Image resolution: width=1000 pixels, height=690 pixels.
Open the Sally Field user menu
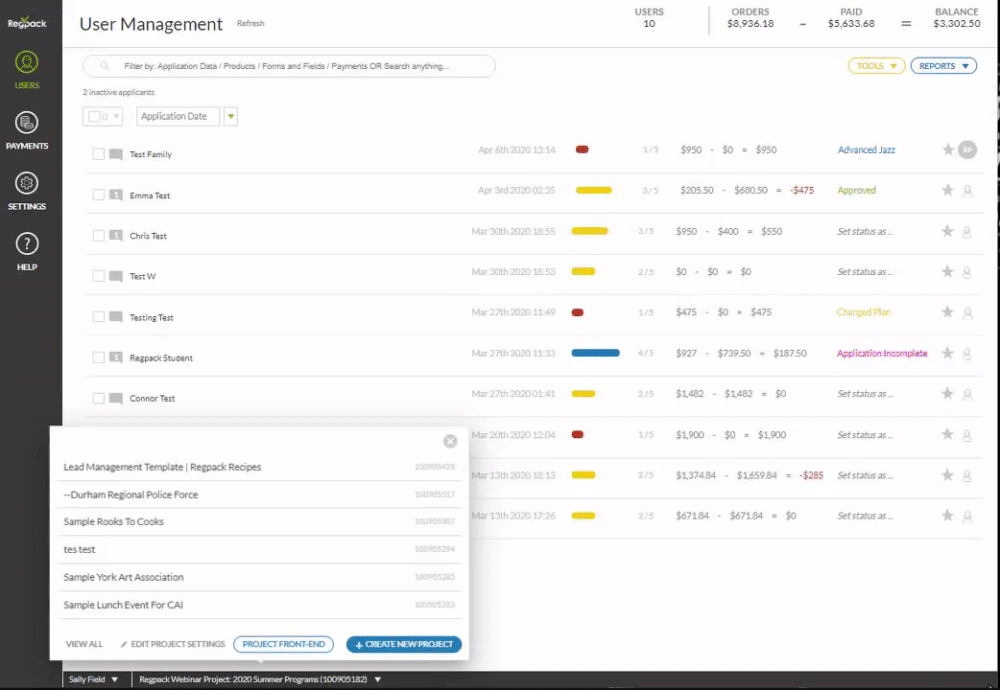pos(93,679)
